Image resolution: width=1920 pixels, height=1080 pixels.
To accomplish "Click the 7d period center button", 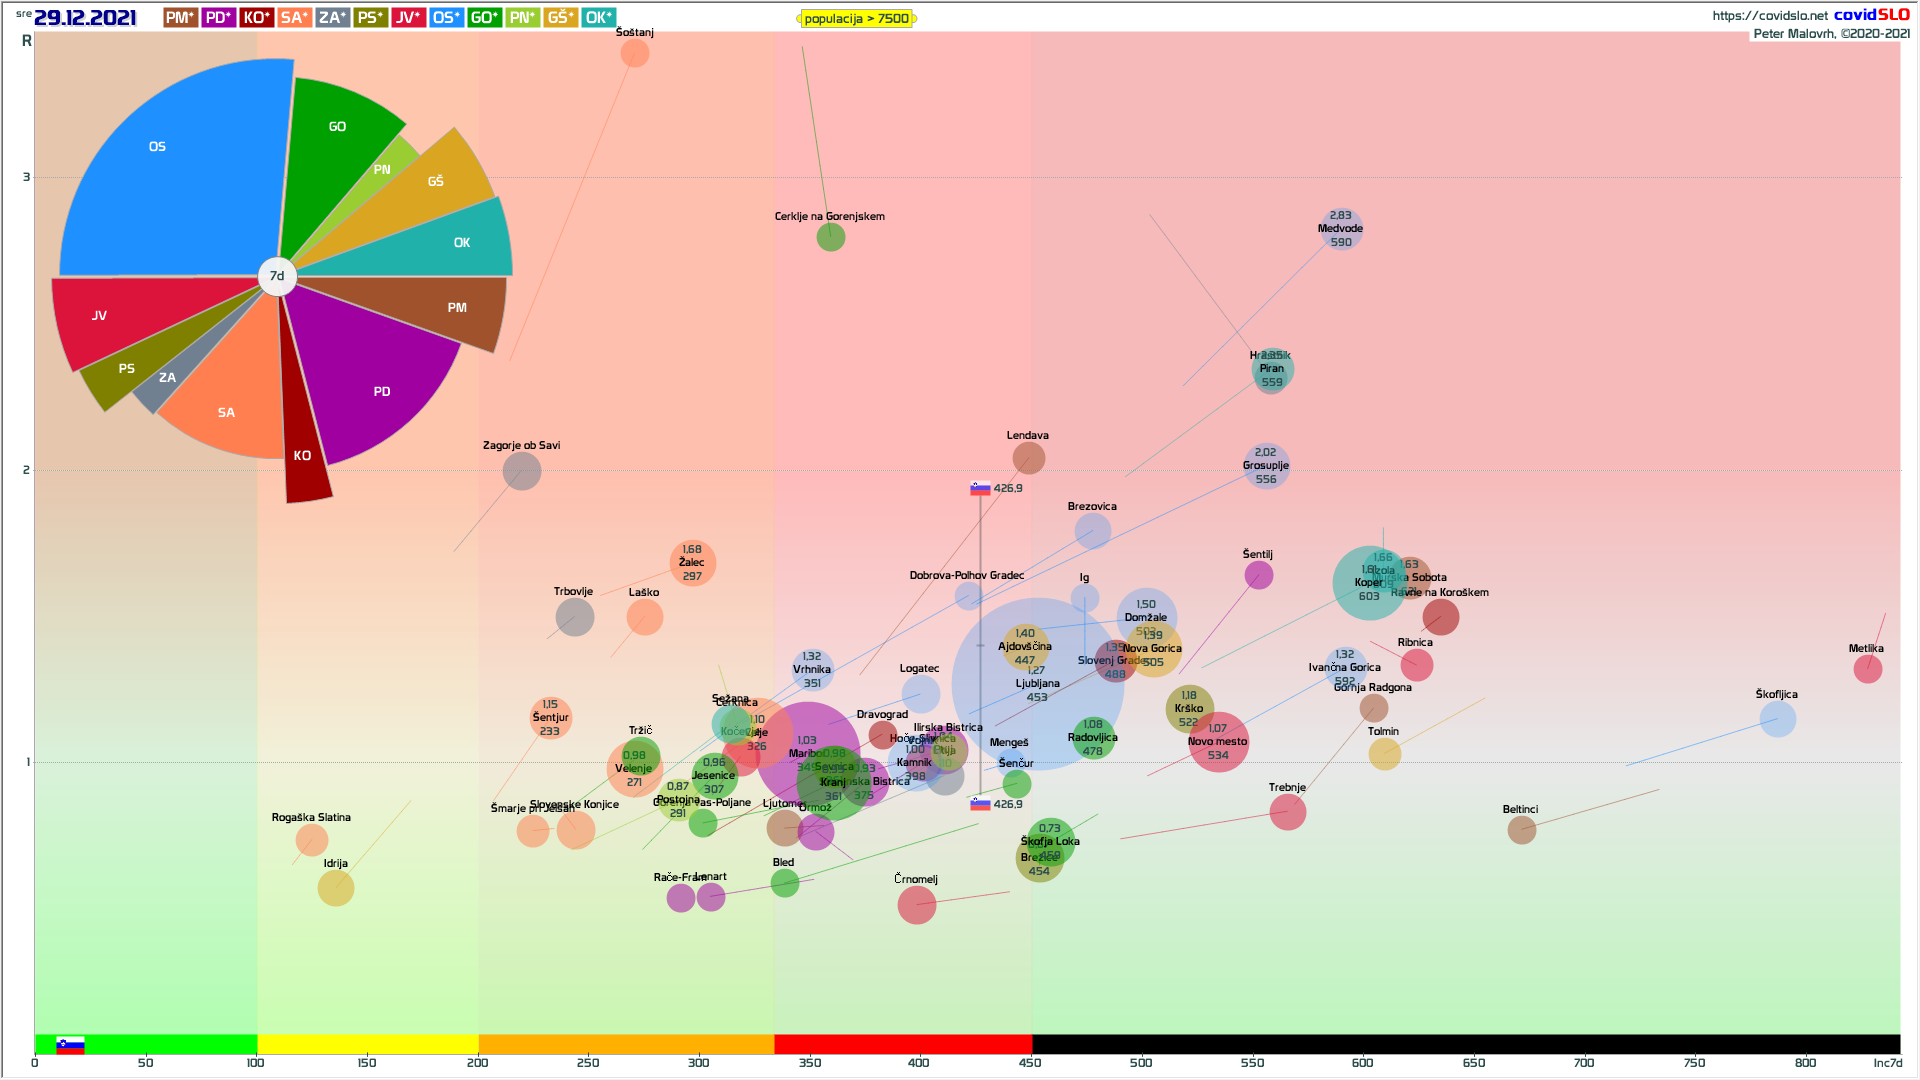I will [x=277, y=276].
